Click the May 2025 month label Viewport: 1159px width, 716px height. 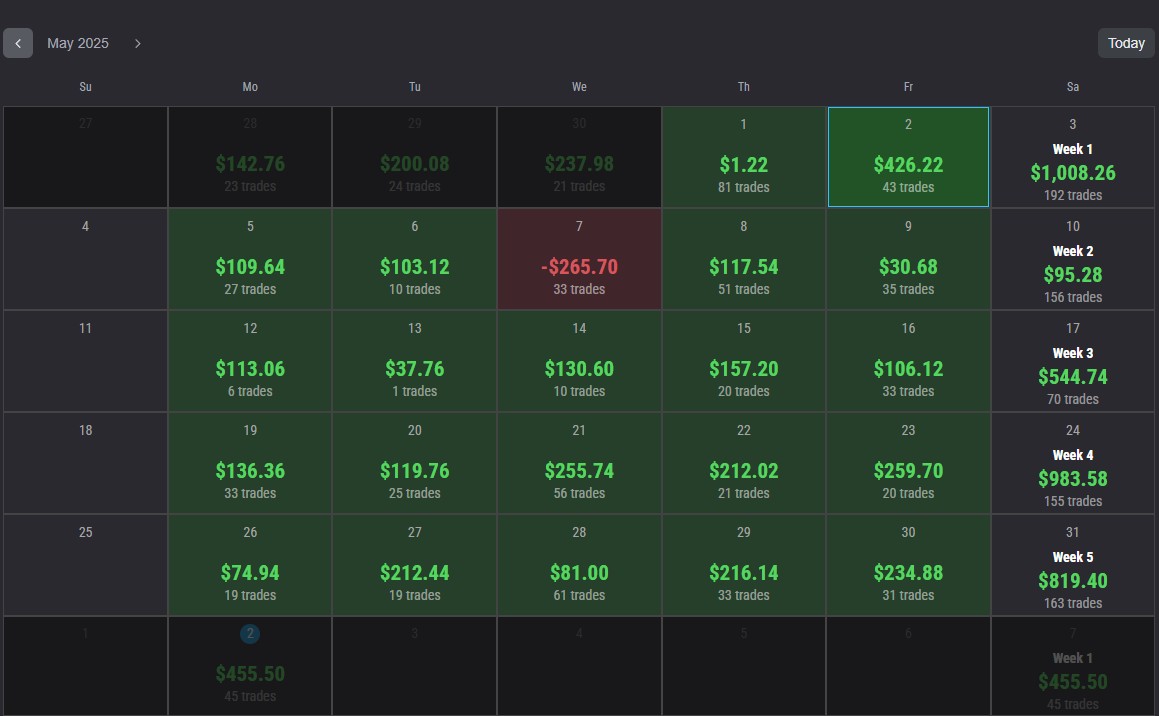(78, 43)
